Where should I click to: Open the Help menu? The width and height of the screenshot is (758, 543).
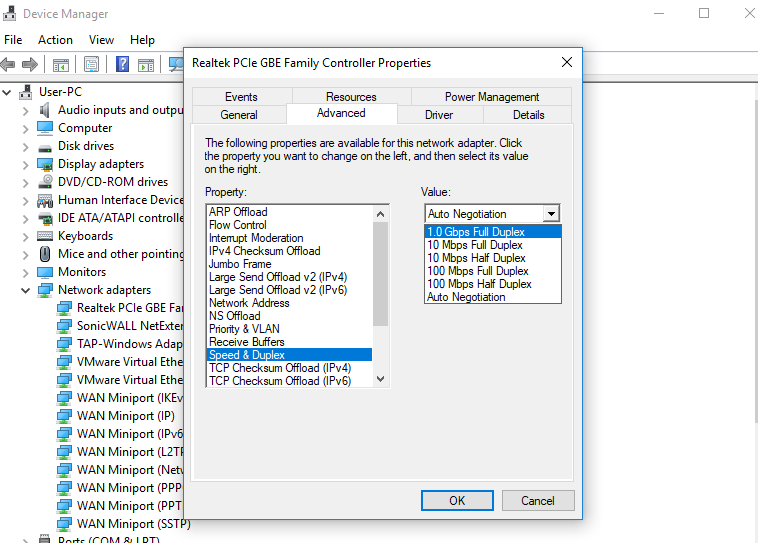coord(142,40)
